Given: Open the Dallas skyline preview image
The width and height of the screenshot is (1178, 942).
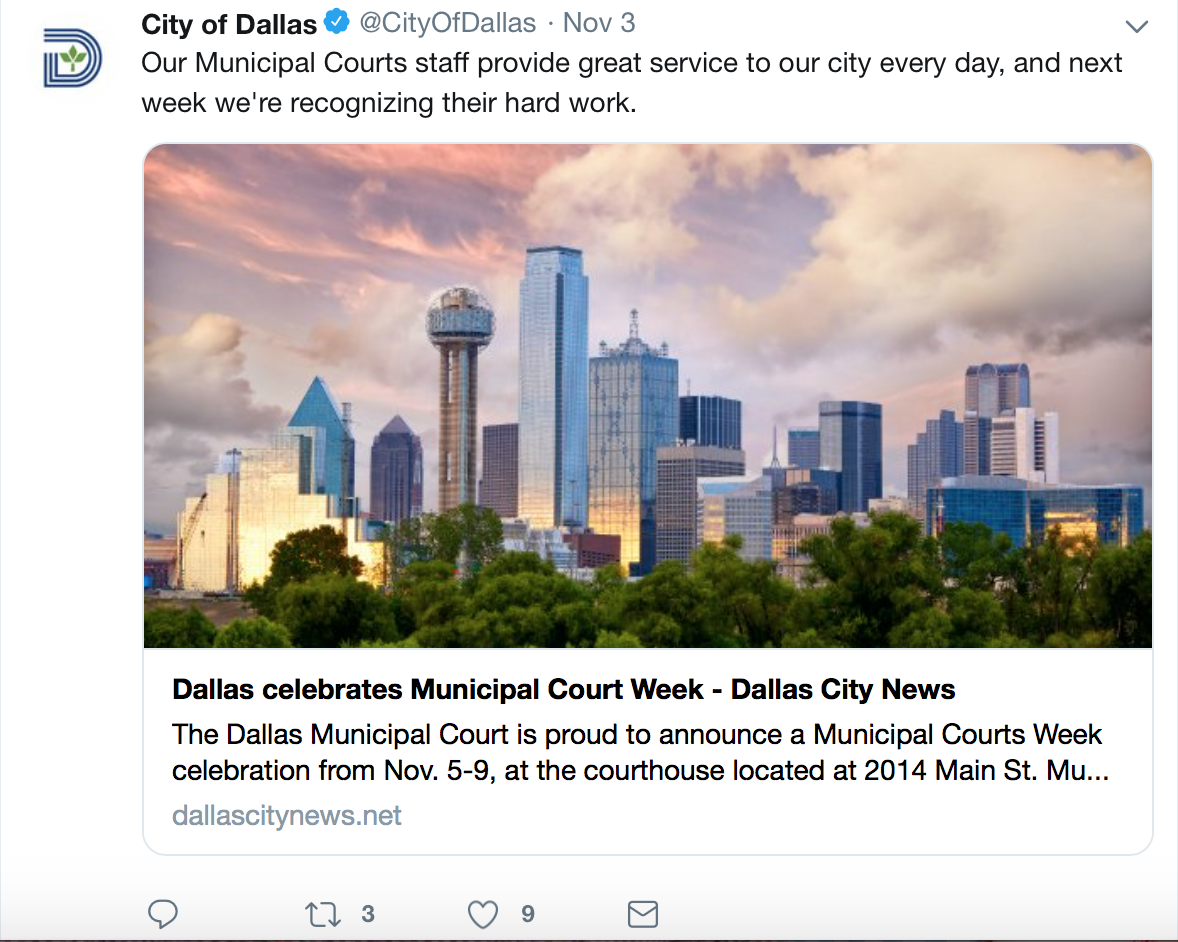Looking at the screenshot, I should pyautogui.click(x=648, y=396).
